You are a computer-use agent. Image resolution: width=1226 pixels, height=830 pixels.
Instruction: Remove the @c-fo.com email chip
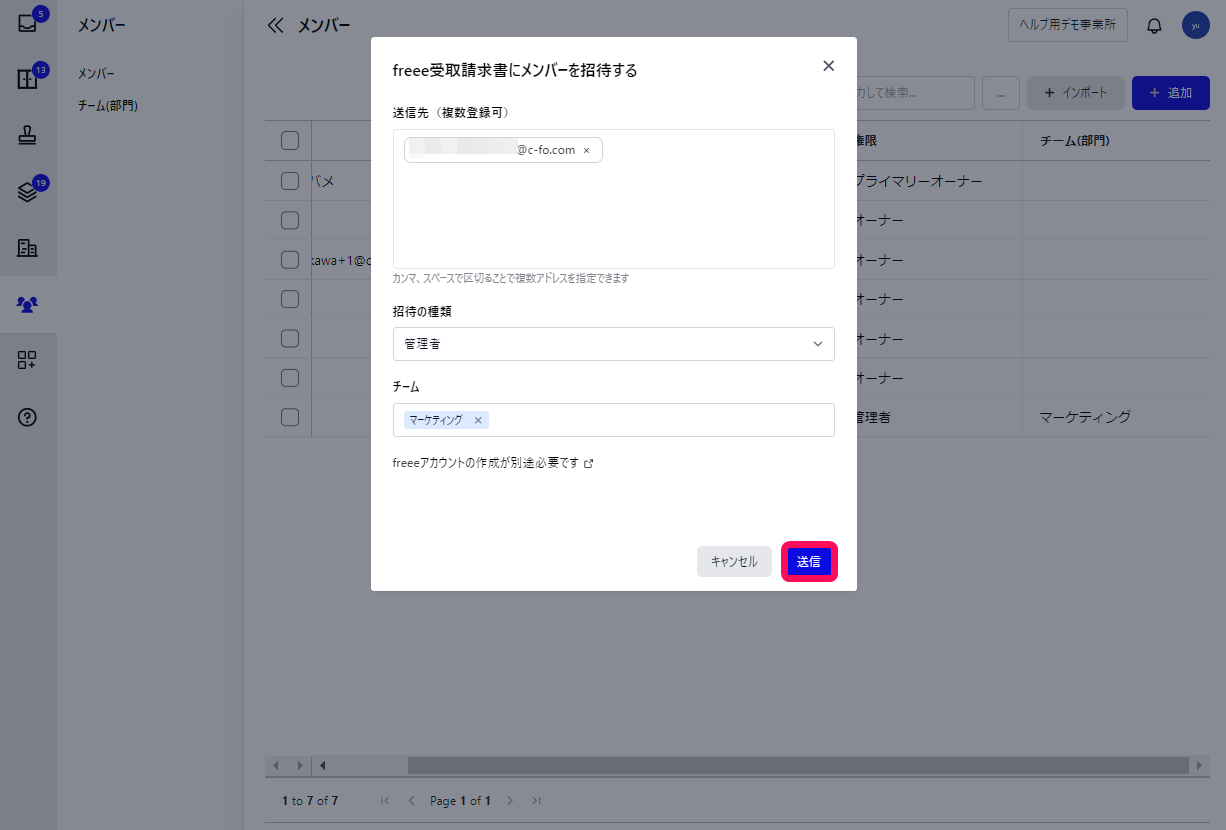[587, 150]
